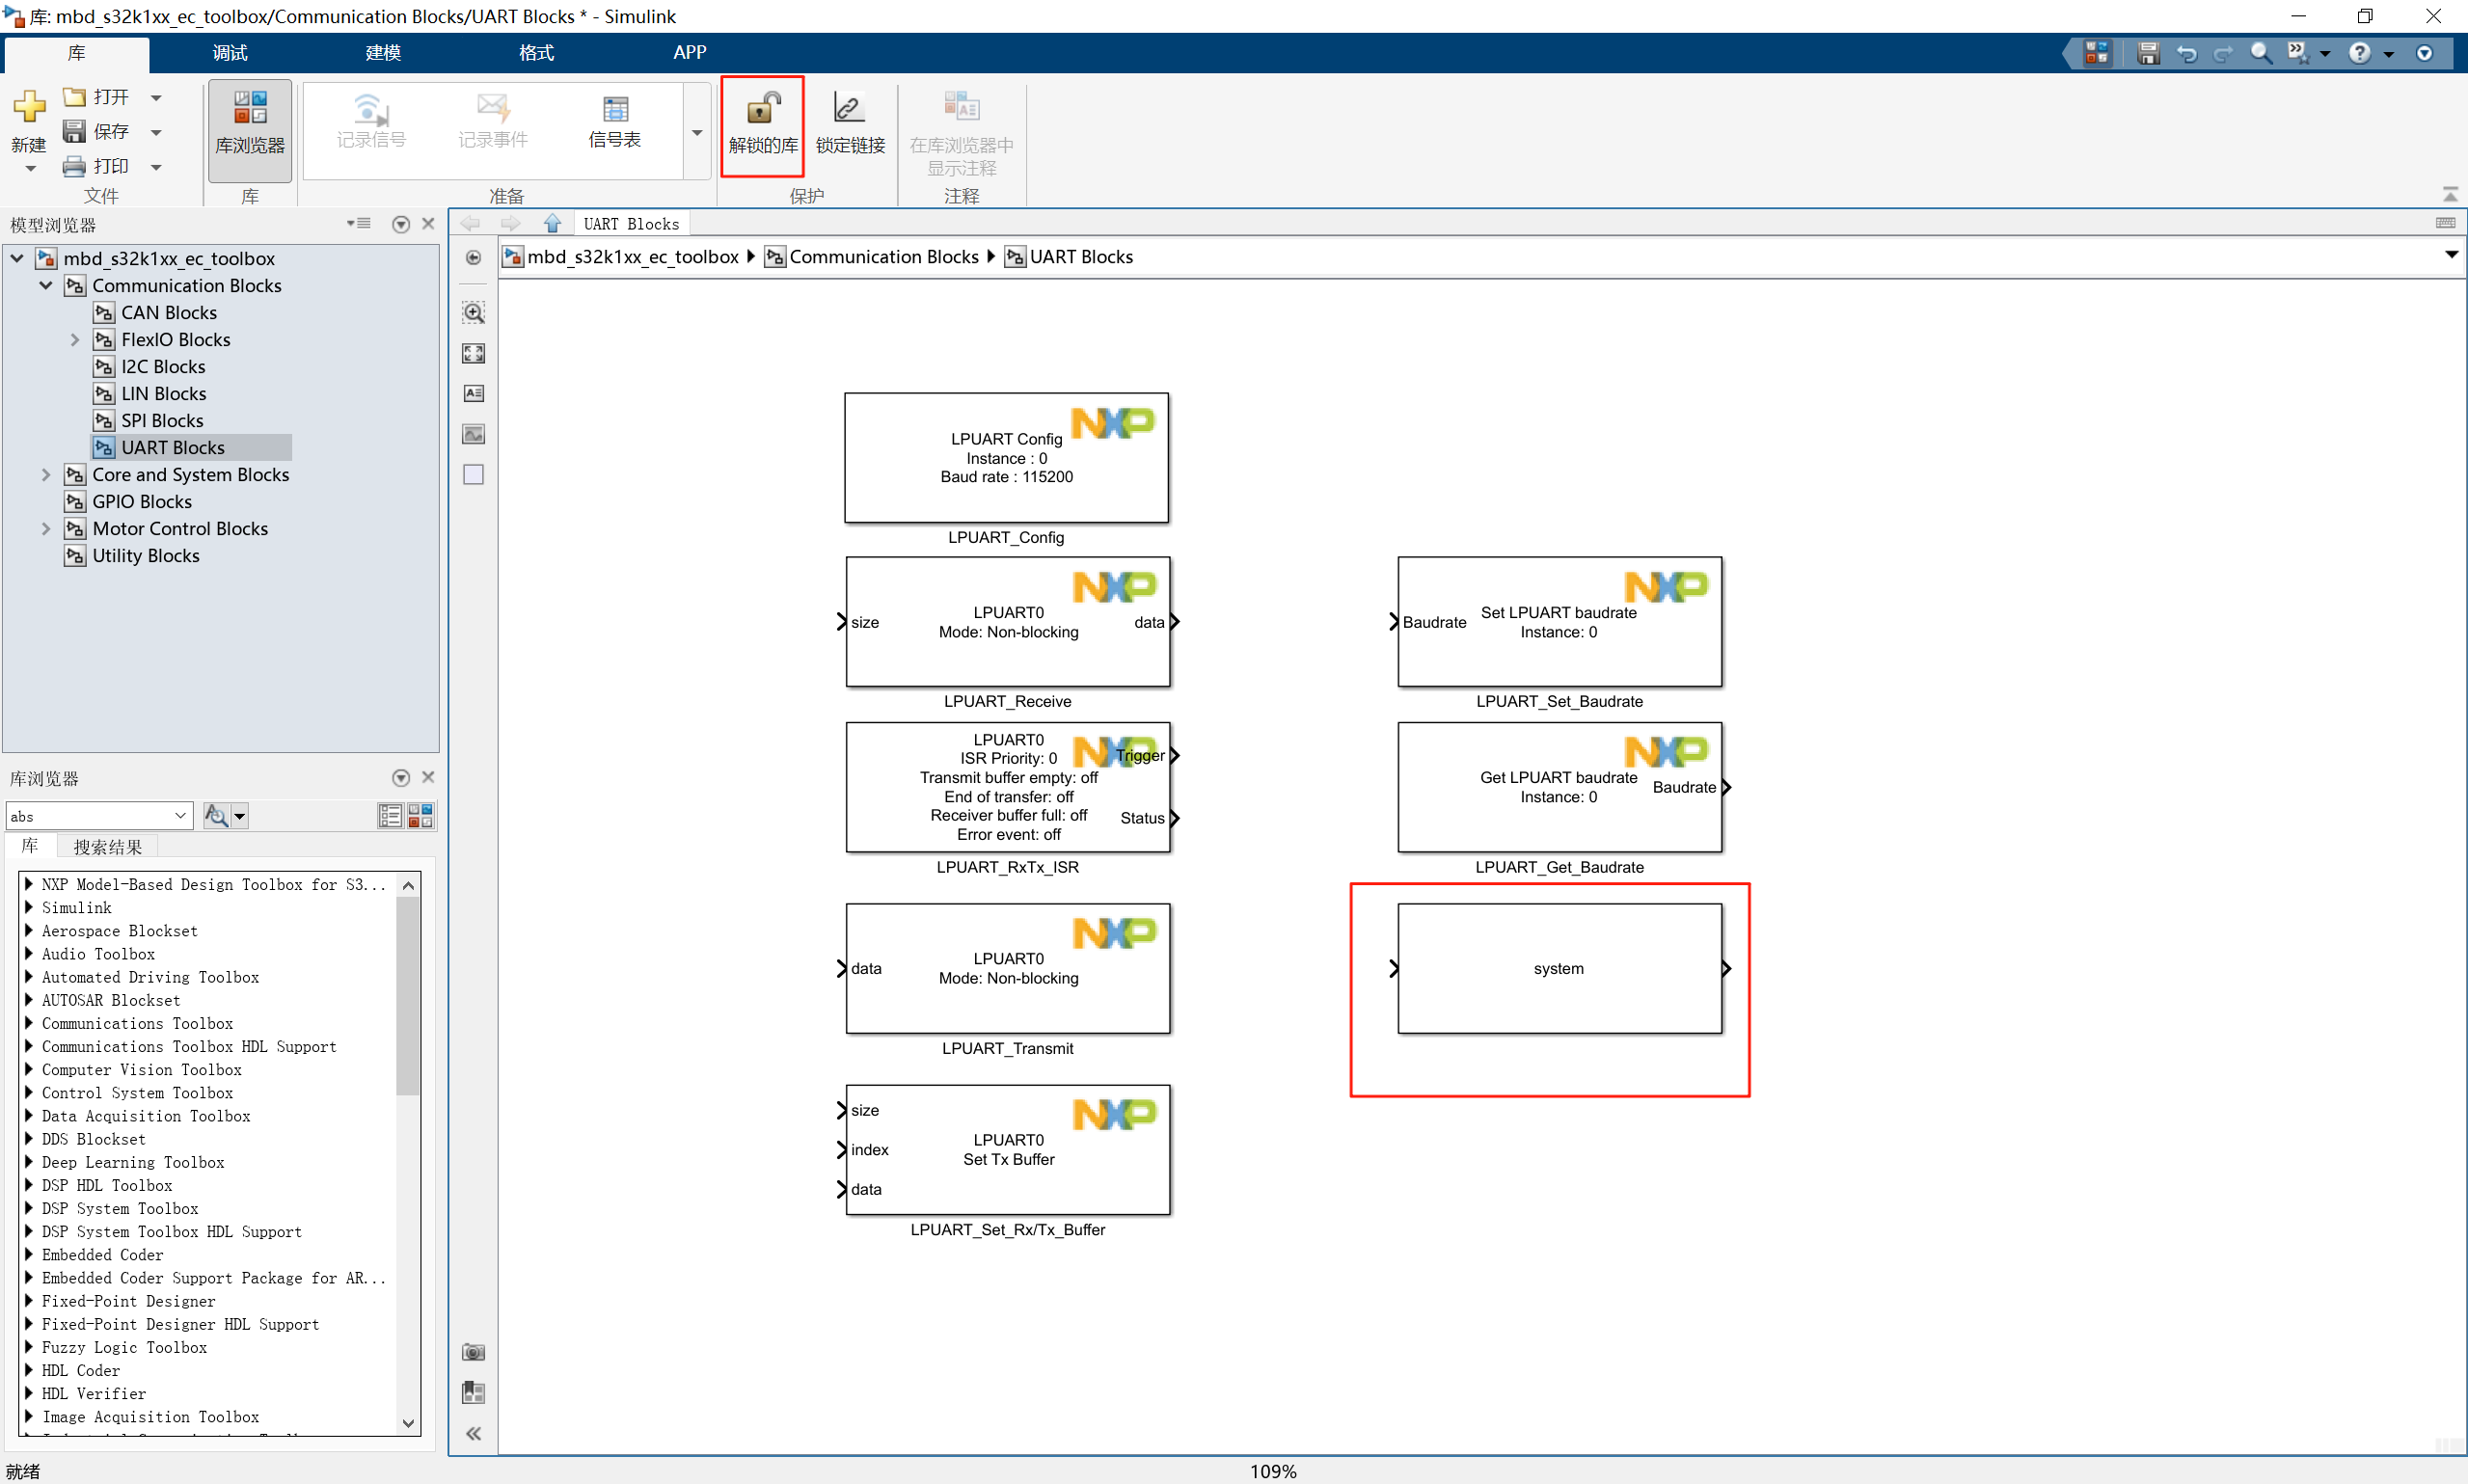Screen dimensions: 2468x1484
Task: Select the area box tool icon
Action: [x=474, y=474]
